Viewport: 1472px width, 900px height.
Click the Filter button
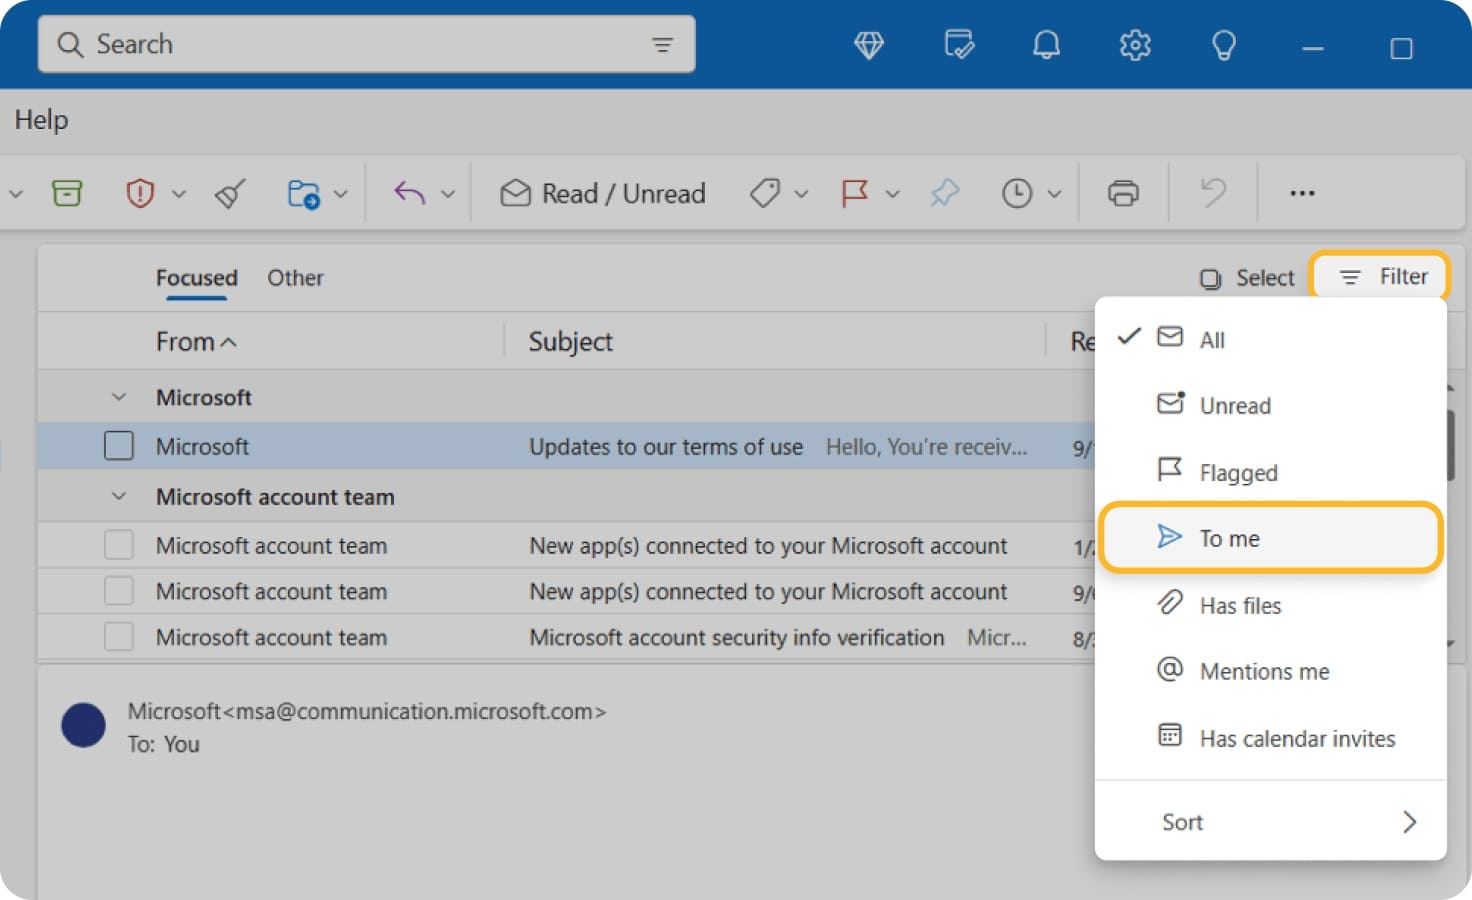1383,277
